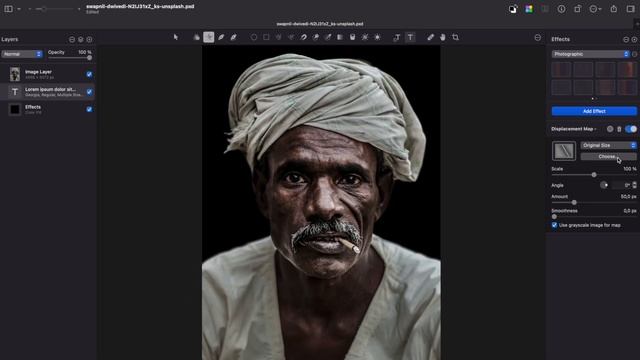Select the Arrange arrow tool
640x360 pixels.
tap(176, 37)
